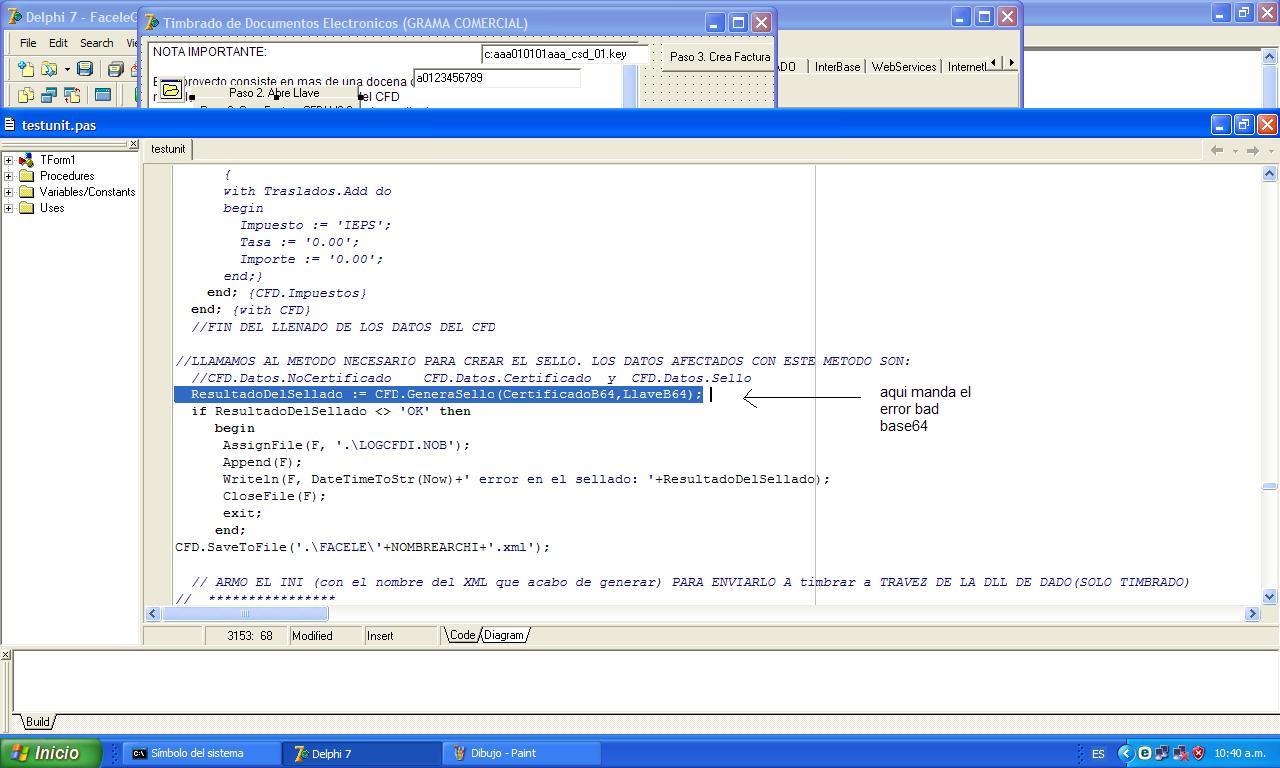Switch to Dibujo - Paint taskbar button
The width and height of the screenshot is (1280, 768).
click(x=523, y=753)
